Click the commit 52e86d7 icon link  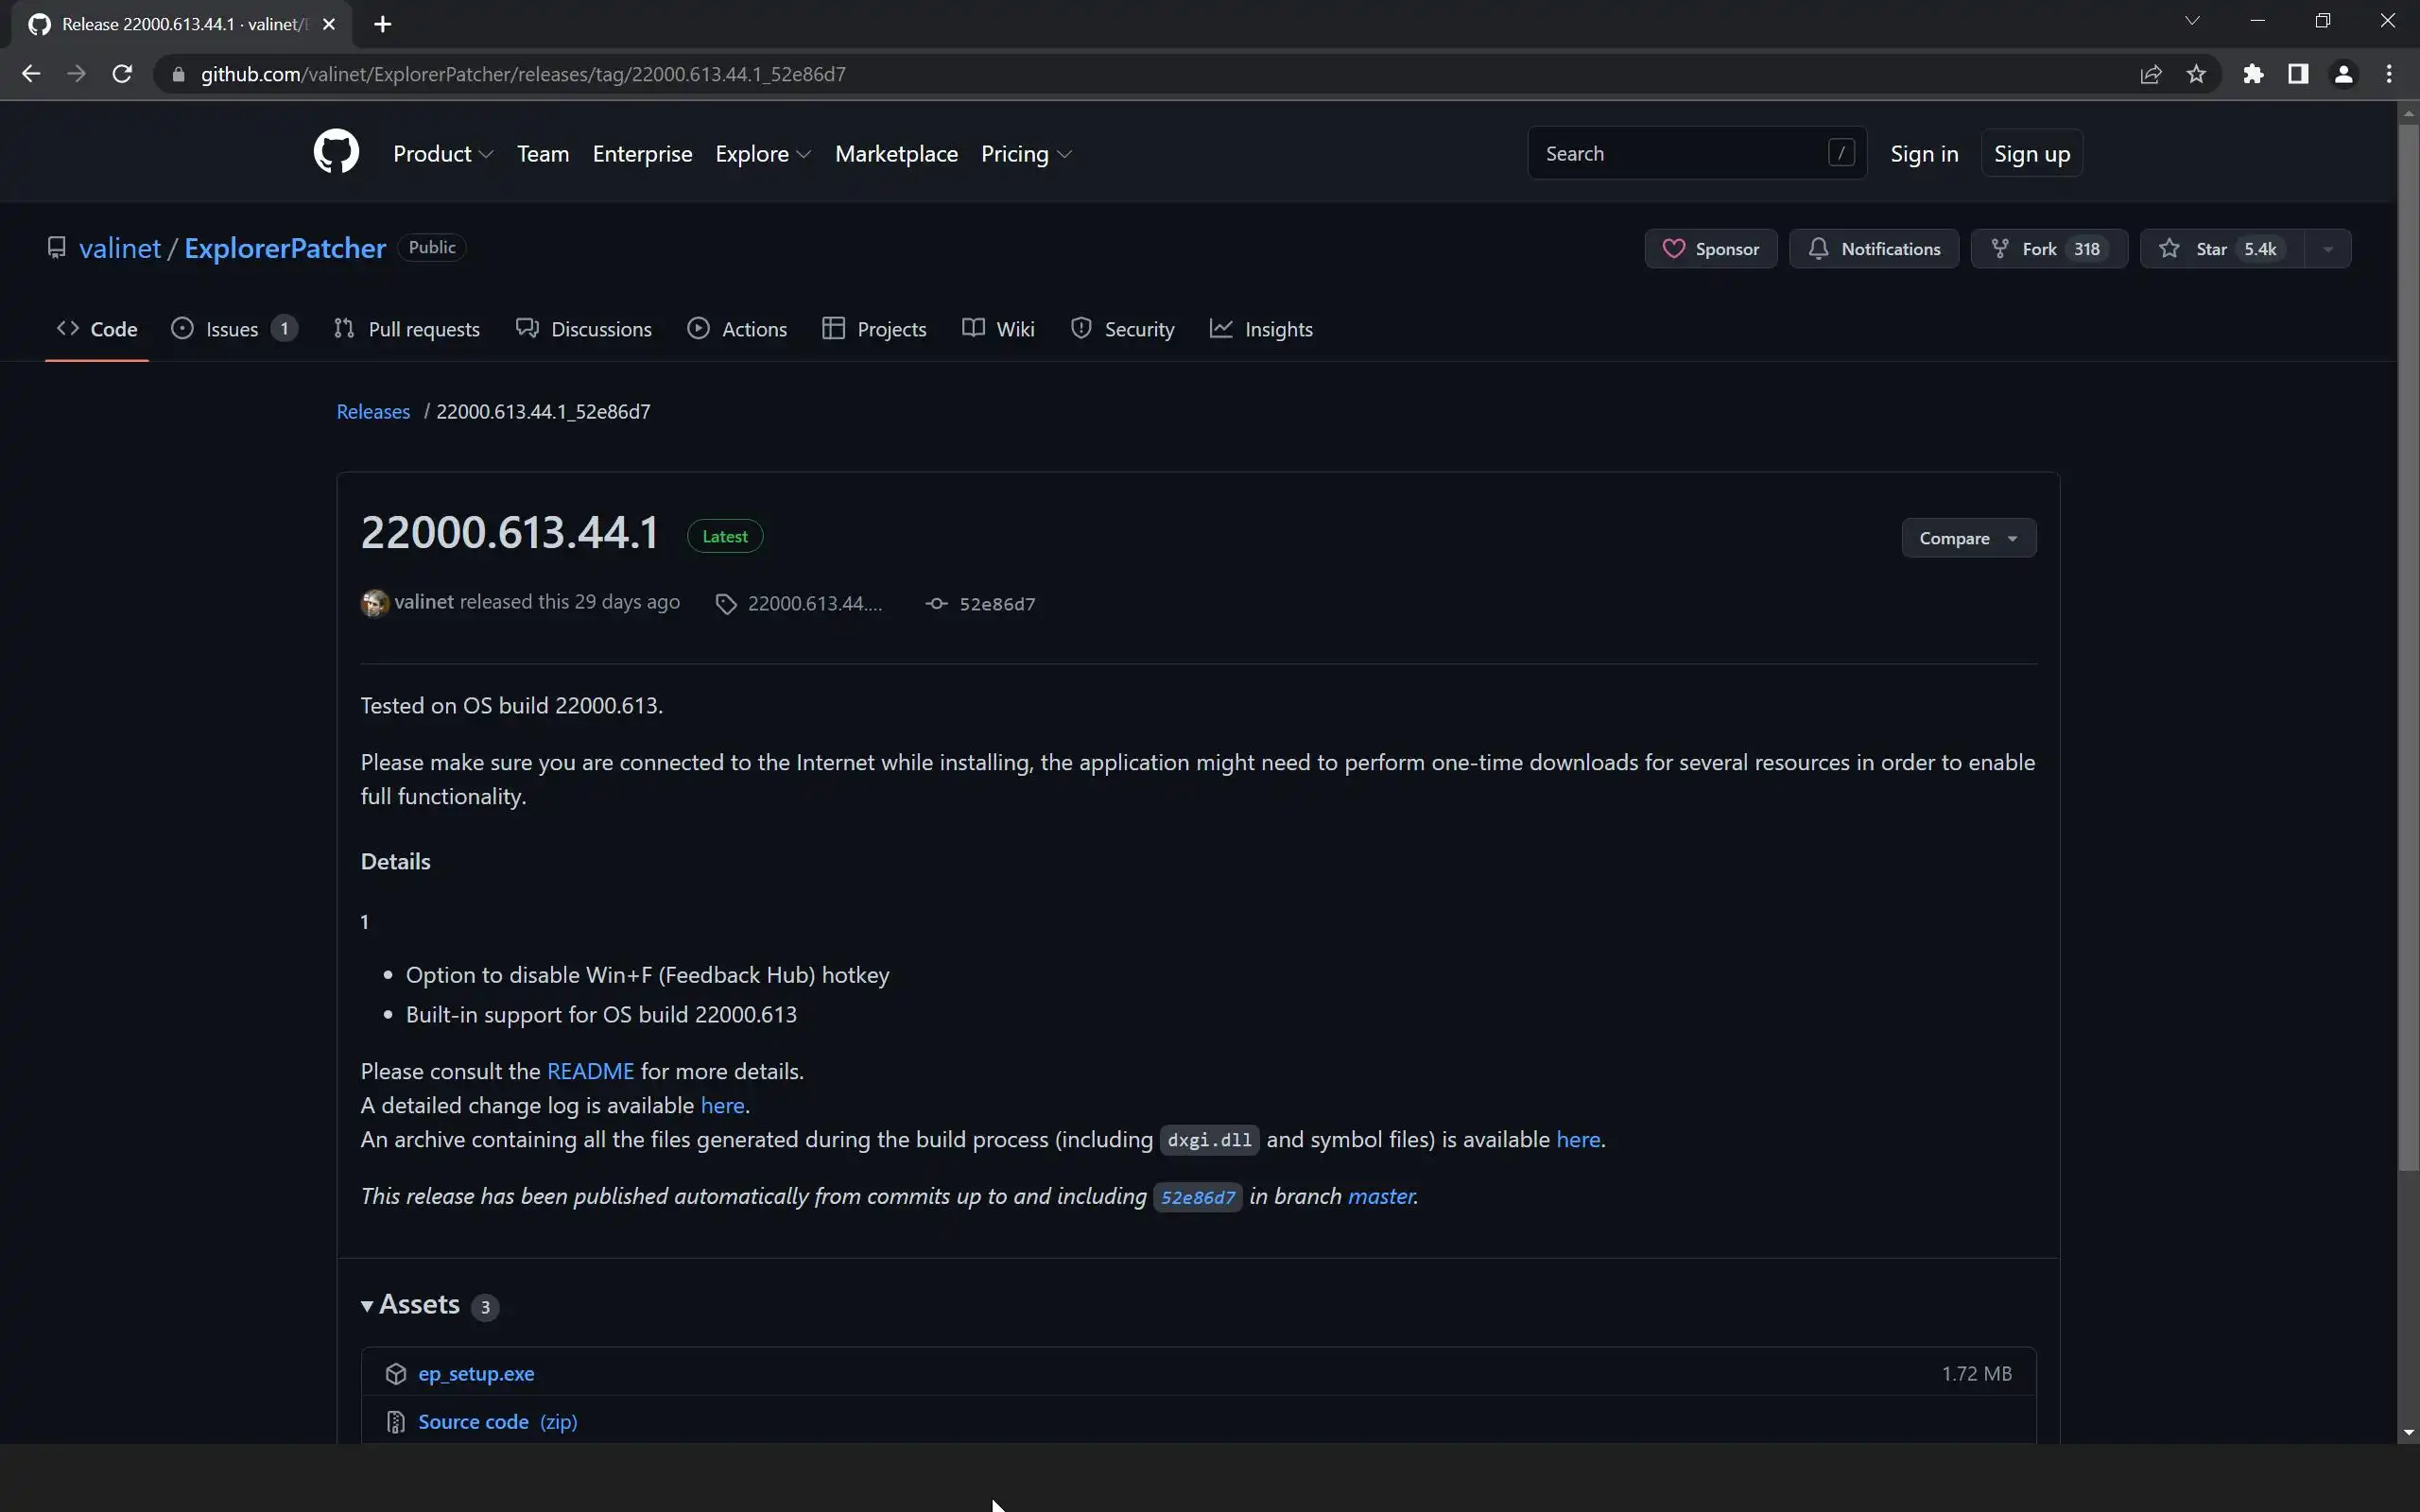click(981, 604)
